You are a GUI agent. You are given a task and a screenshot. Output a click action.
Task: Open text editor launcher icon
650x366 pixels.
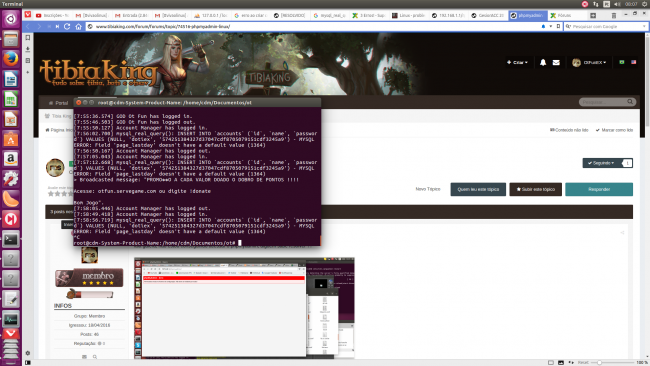(11, 299)
